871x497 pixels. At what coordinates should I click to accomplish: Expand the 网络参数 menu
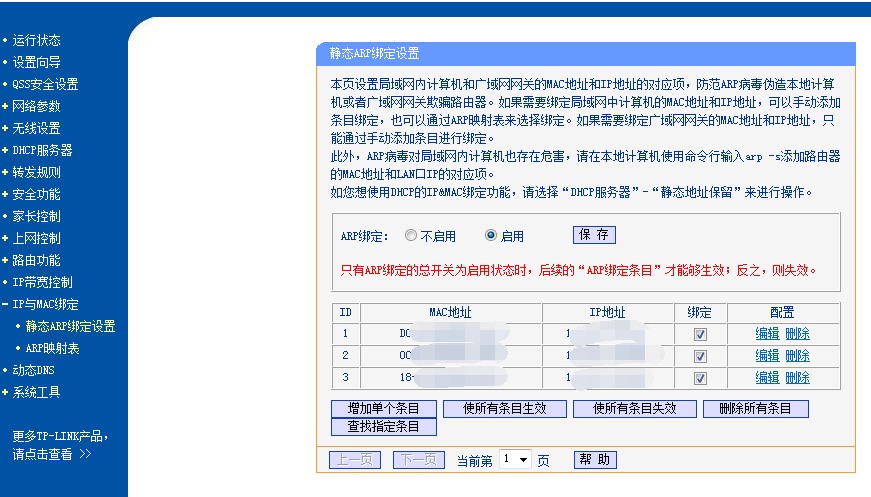36,106
